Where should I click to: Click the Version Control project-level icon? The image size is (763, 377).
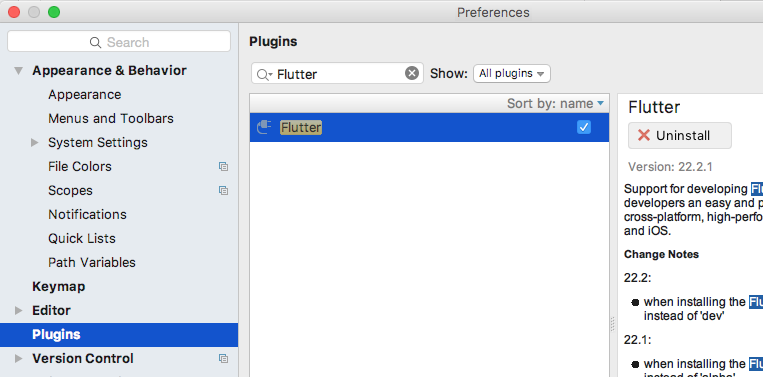[x=223, y=359]
